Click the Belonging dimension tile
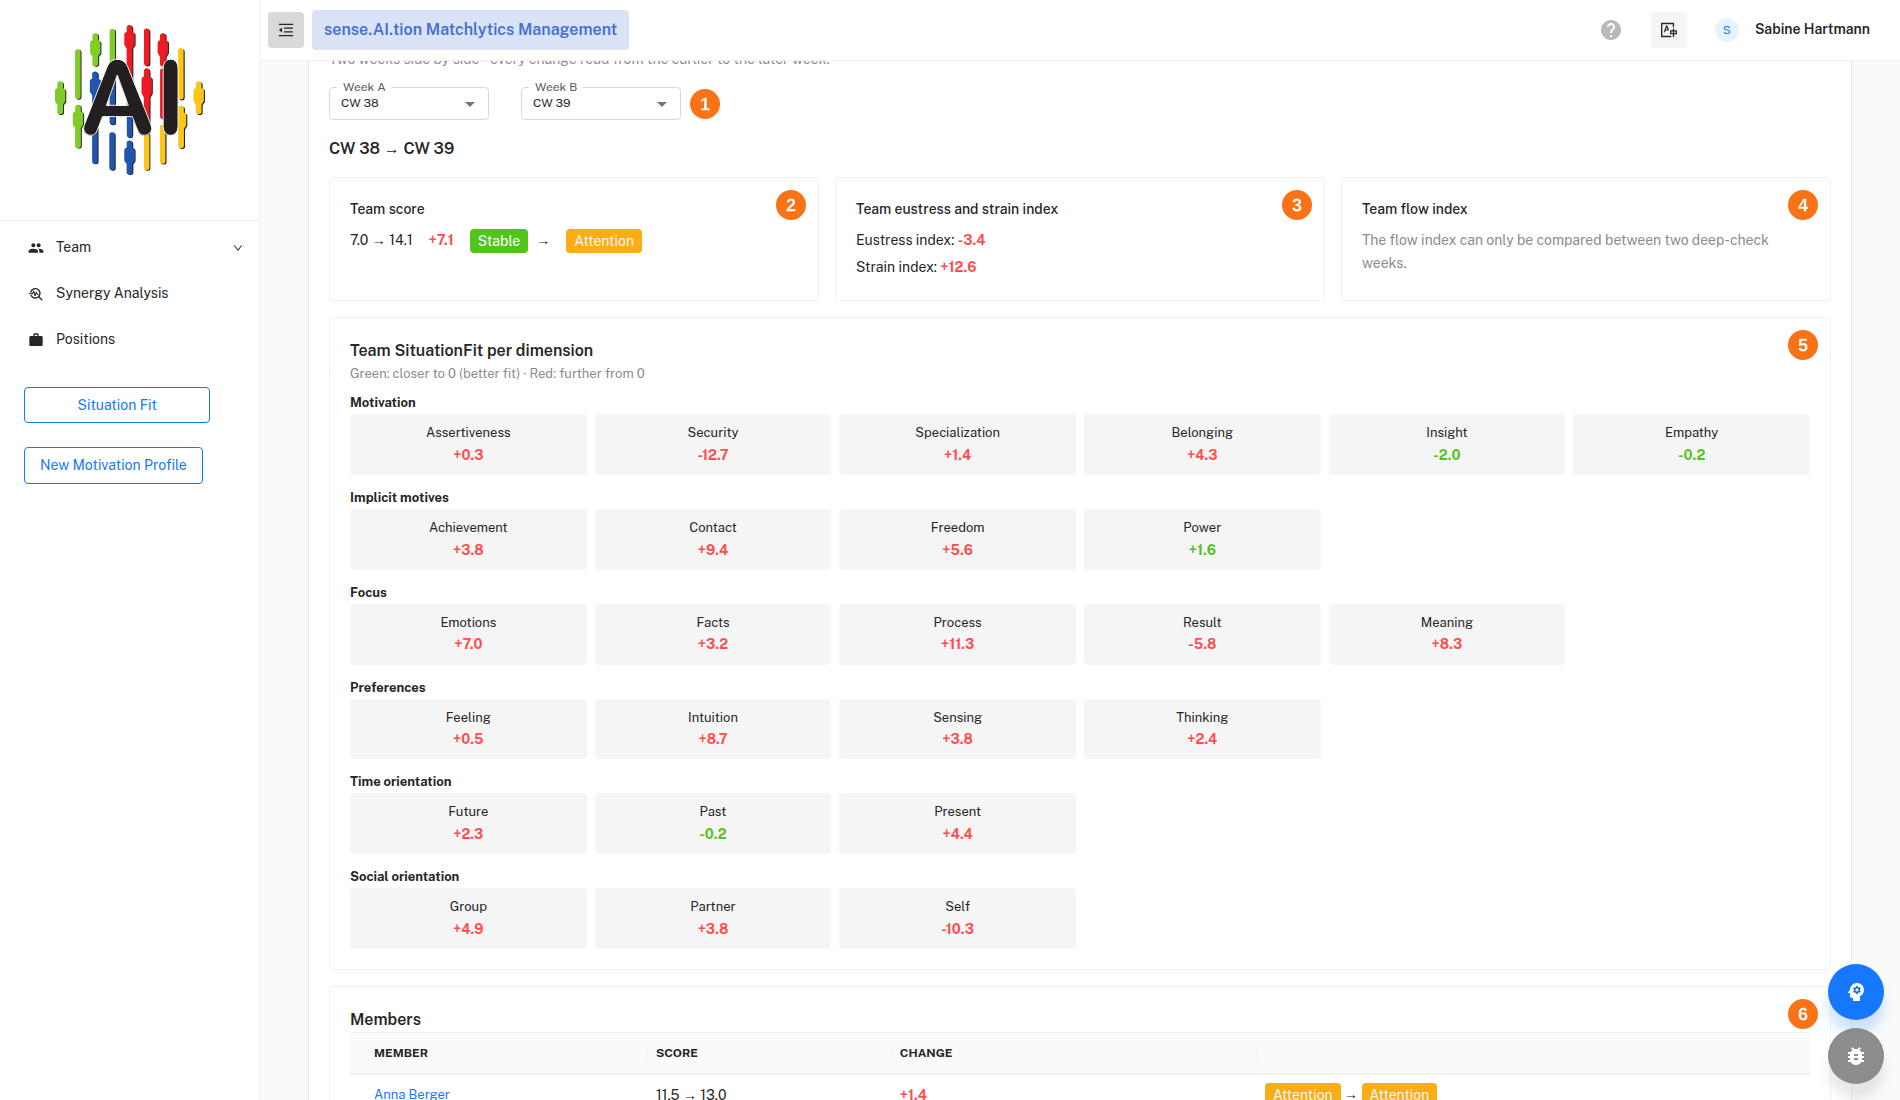Viewport: 1900px width, 1100px height. click(1202, 444)
